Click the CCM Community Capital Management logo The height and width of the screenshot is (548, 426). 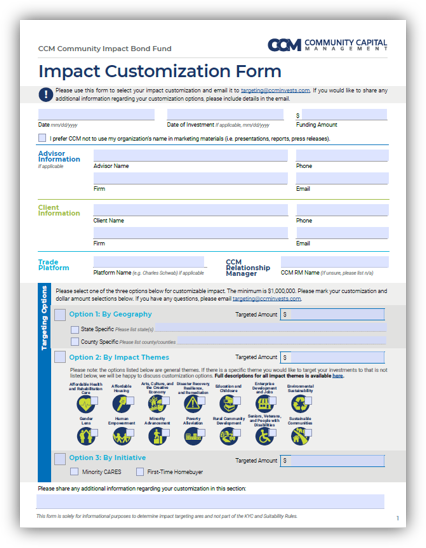[327, 45]
